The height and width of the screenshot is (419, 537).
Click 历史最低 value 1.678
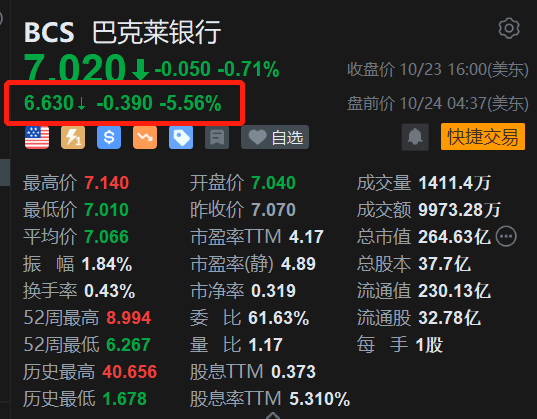[125, 399]
